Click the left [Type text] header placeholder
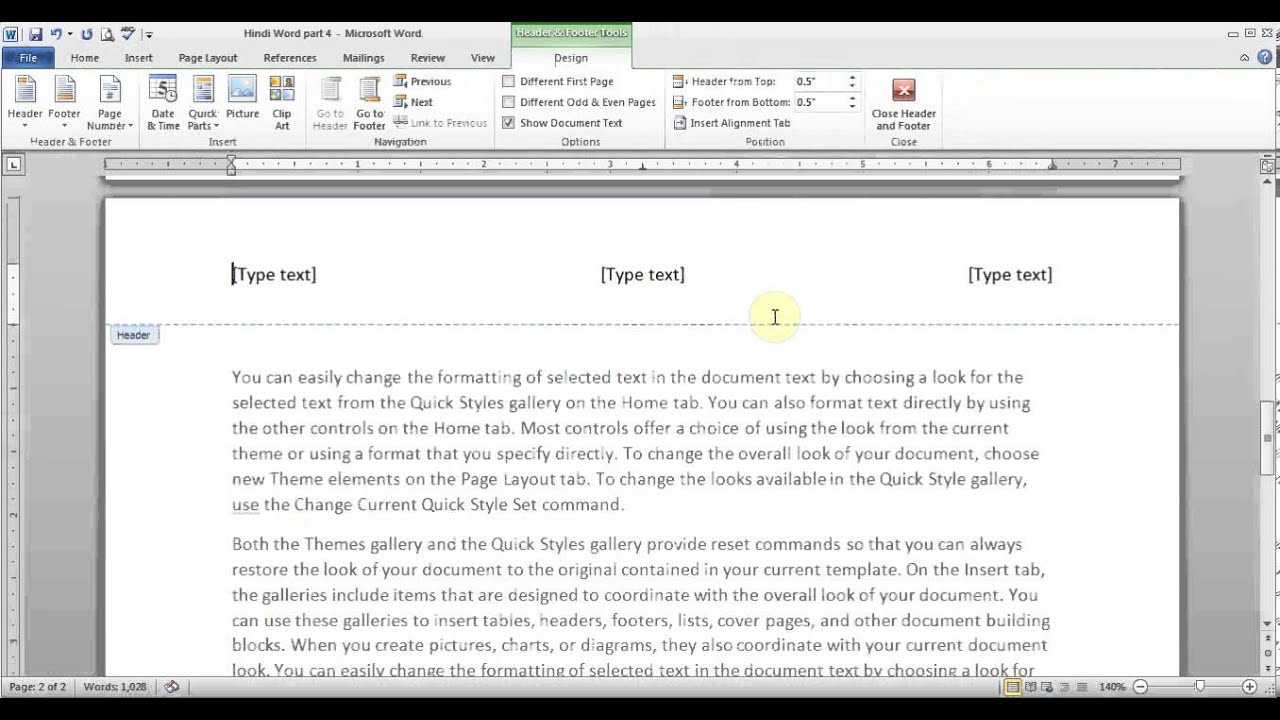Viewport: 1280px width, 720px height. [274, 274]
